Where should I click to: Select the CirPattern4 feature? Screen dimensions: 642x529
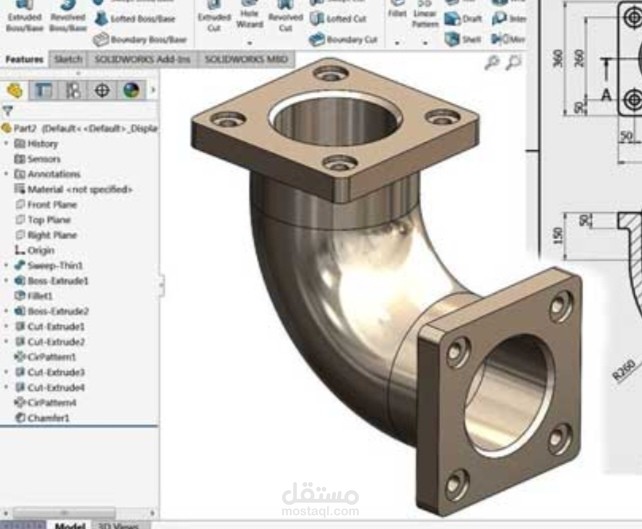tap(45, 402)
